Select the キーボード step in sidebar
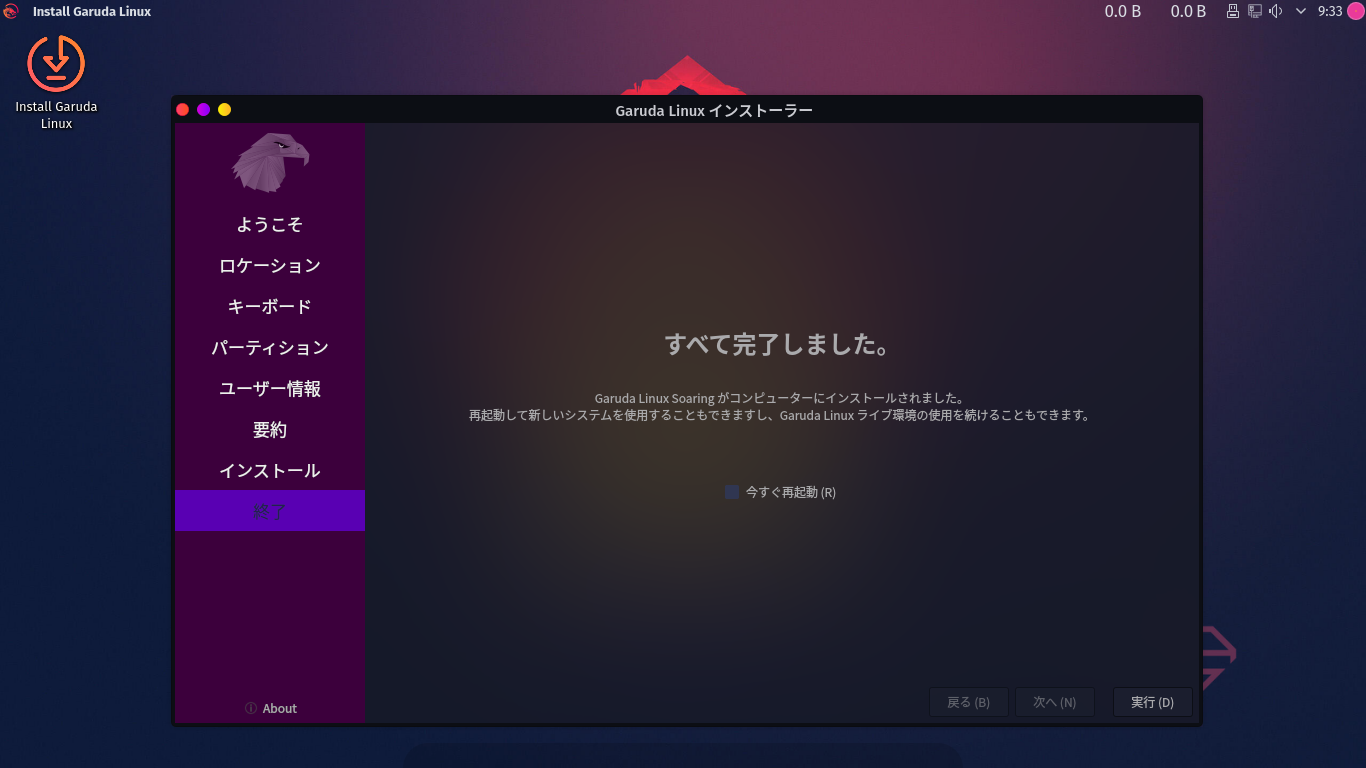The image size is (1366, 768). tap(270, 306)
